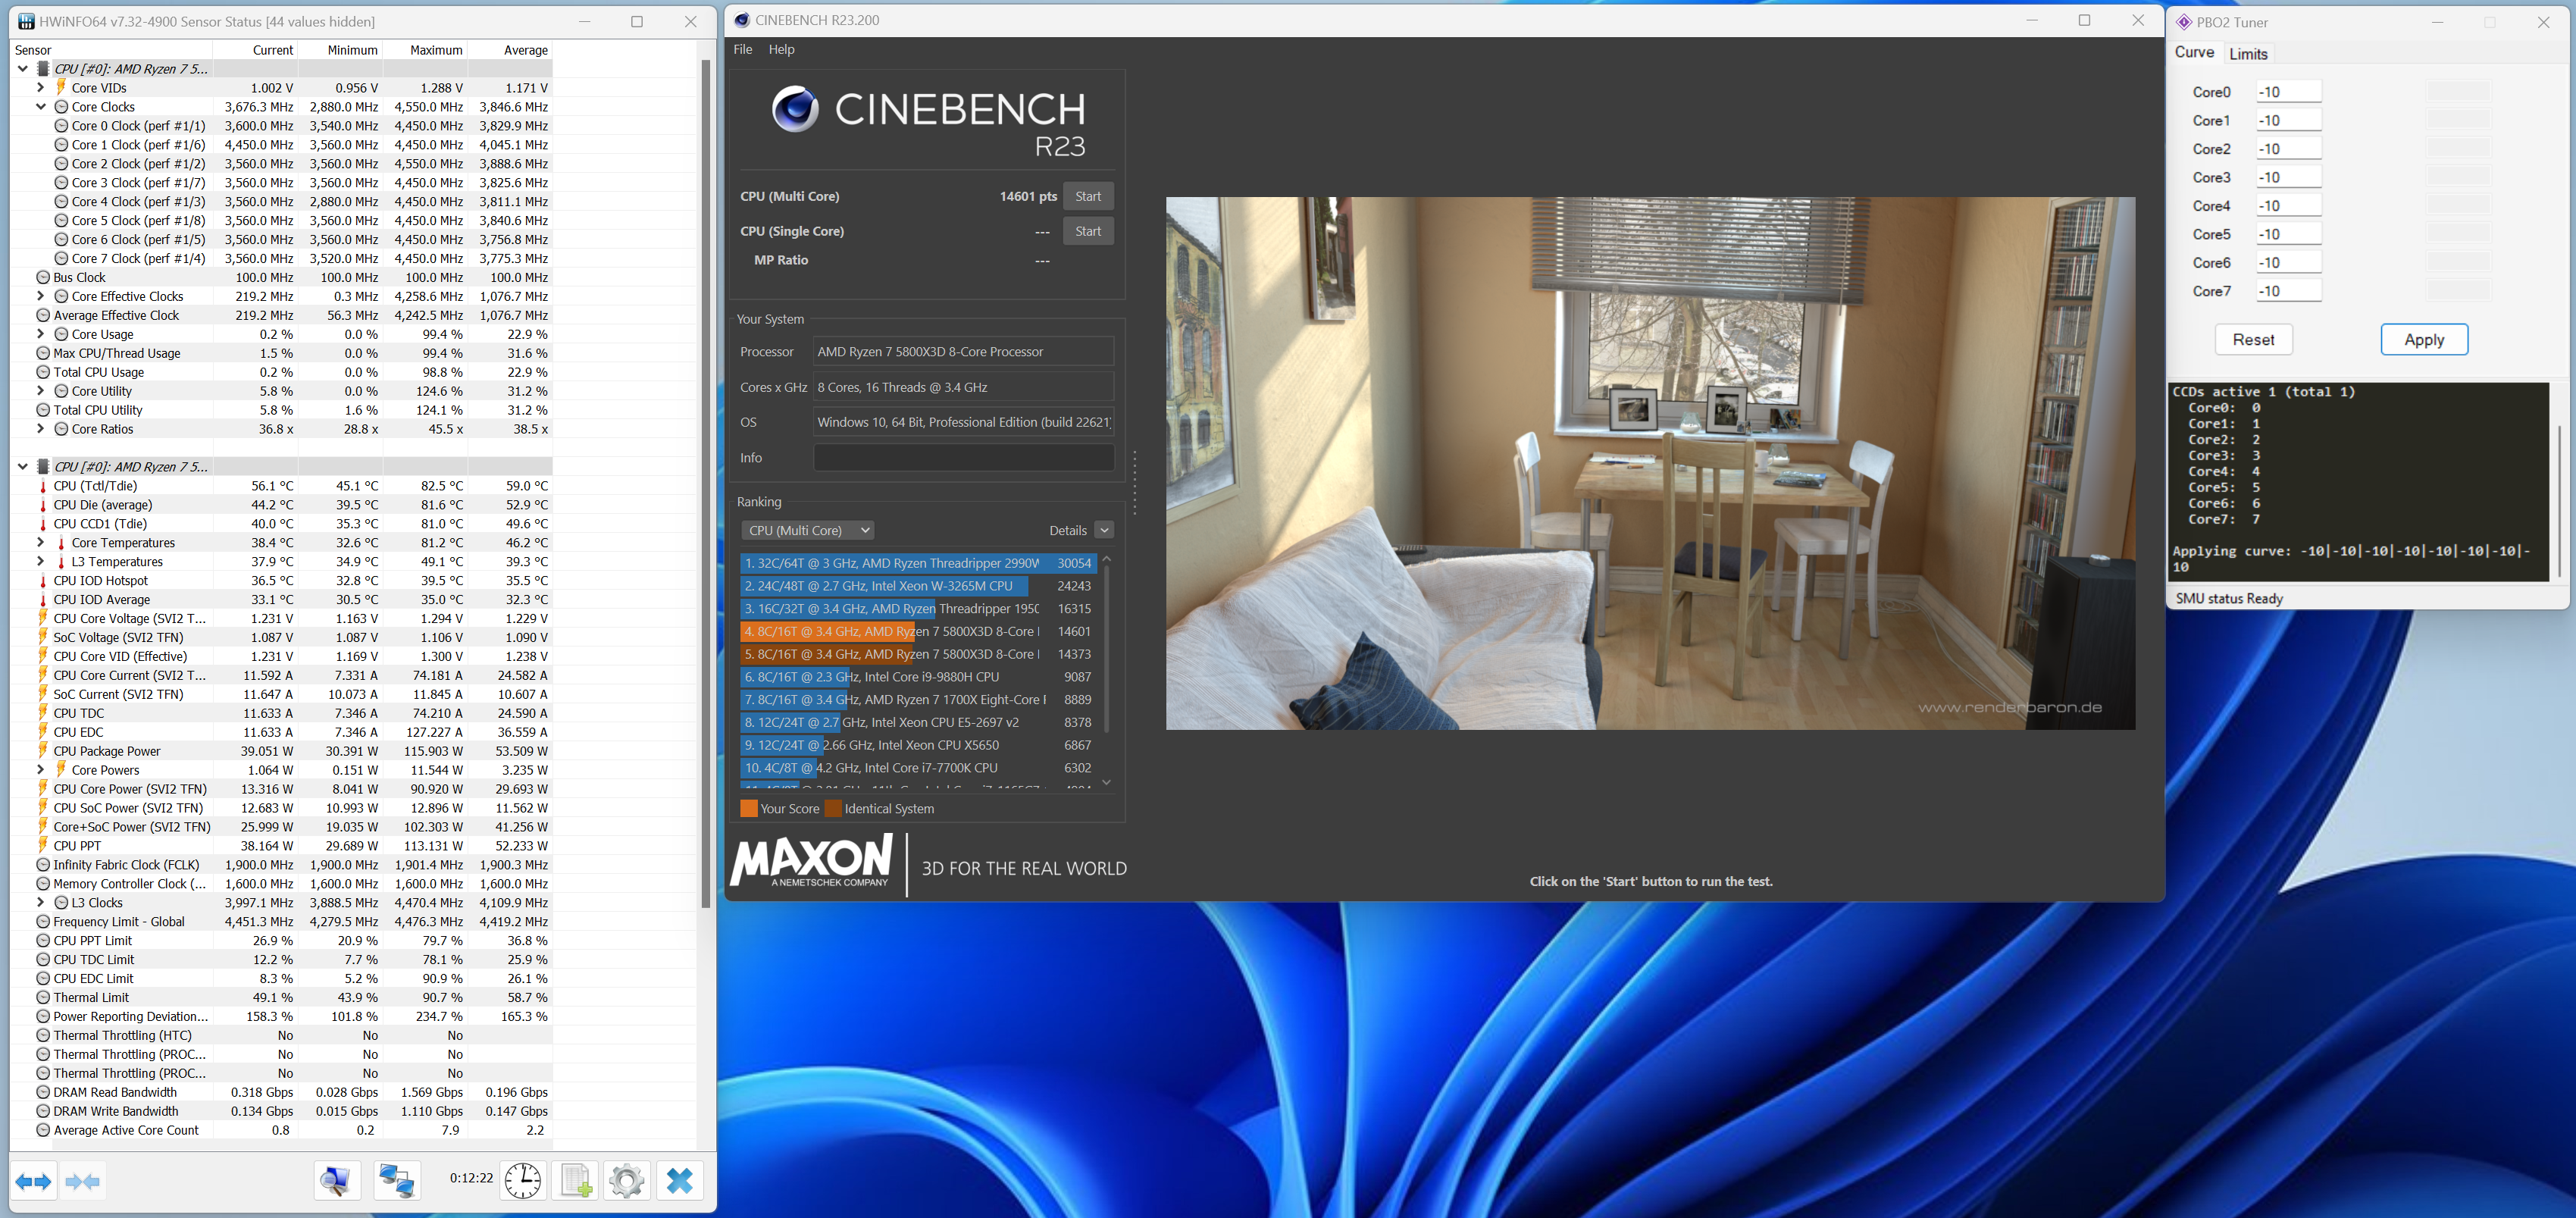Expand the Core Temperatures sensor group

(41, 543)
